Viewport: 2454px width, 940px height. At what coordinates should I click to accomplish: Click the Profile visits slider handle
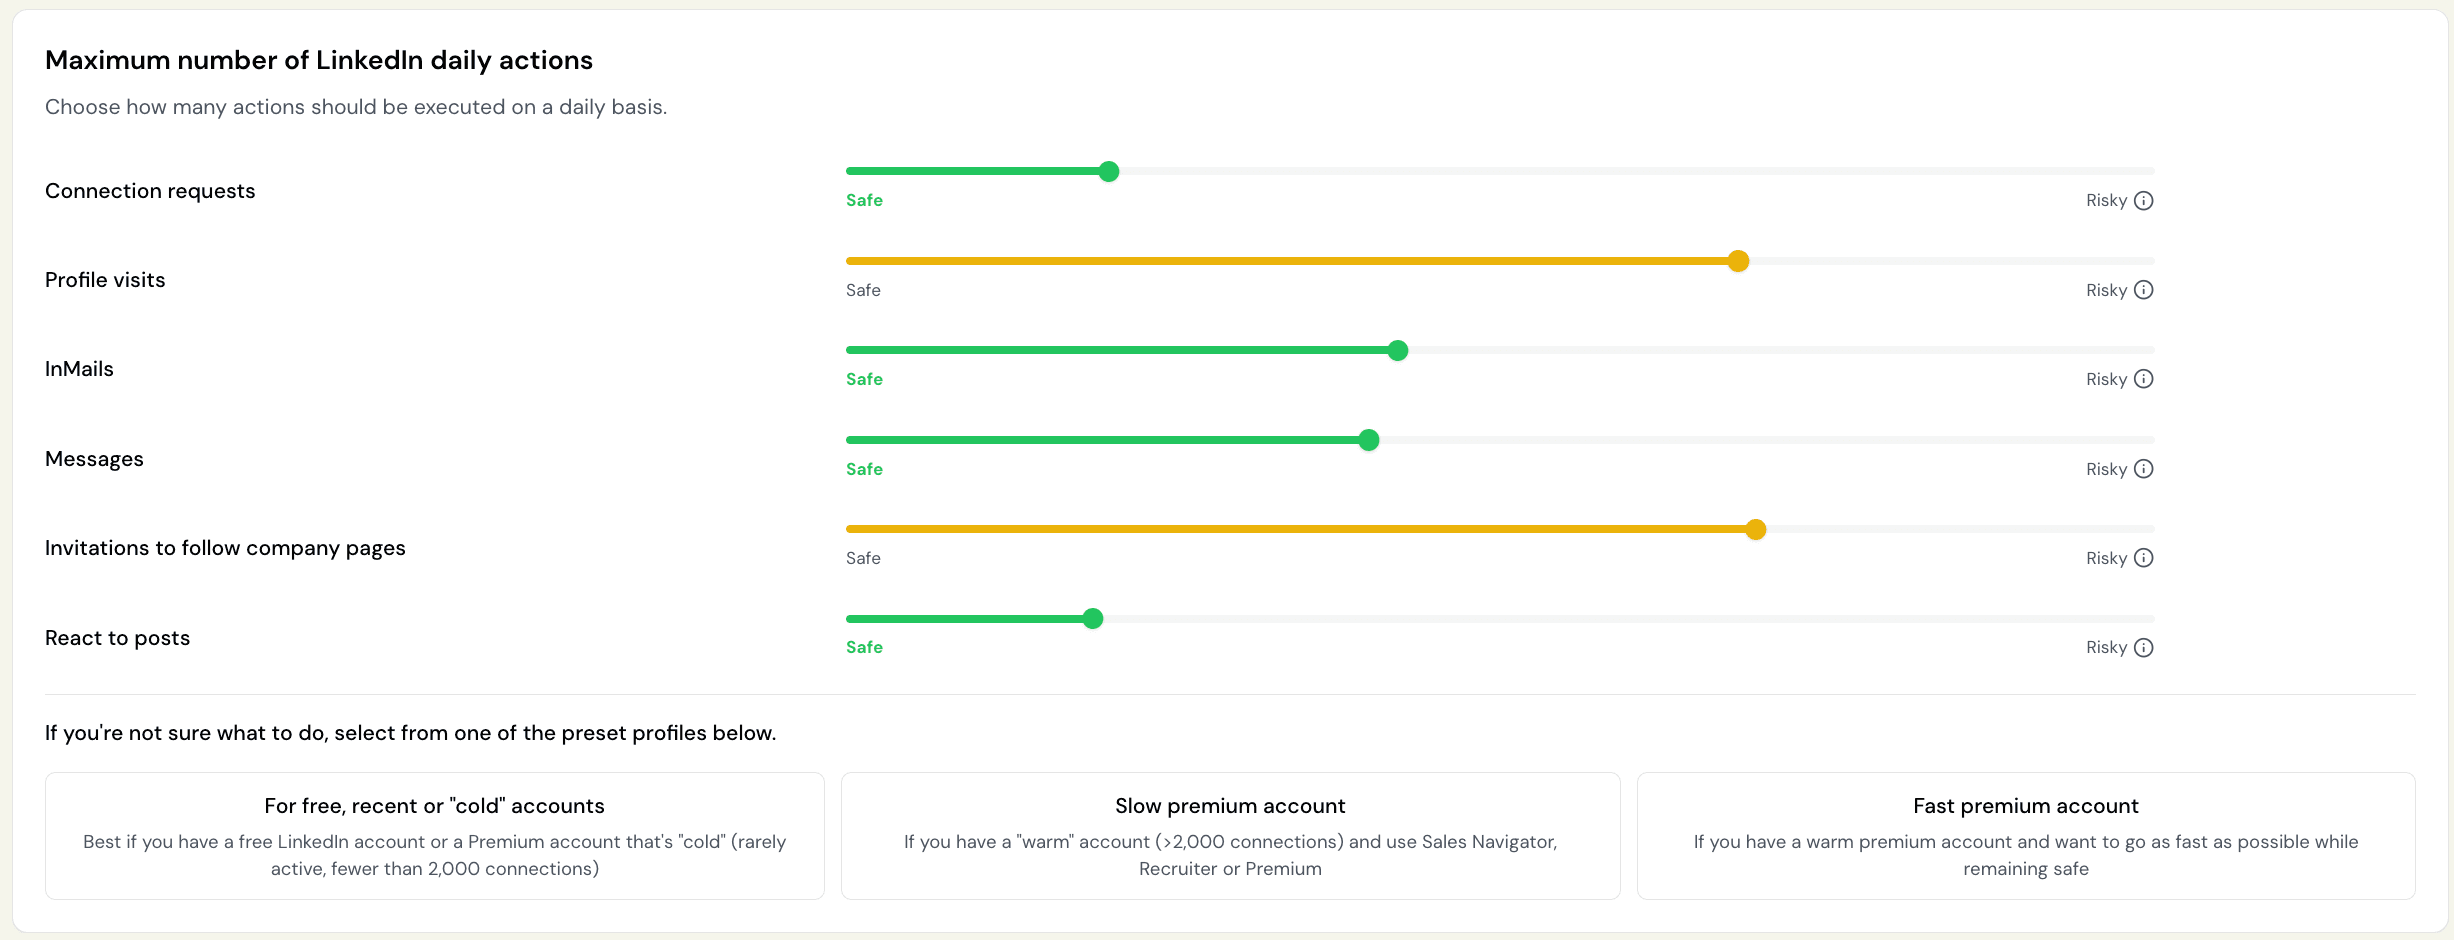tap(1739, 261)
